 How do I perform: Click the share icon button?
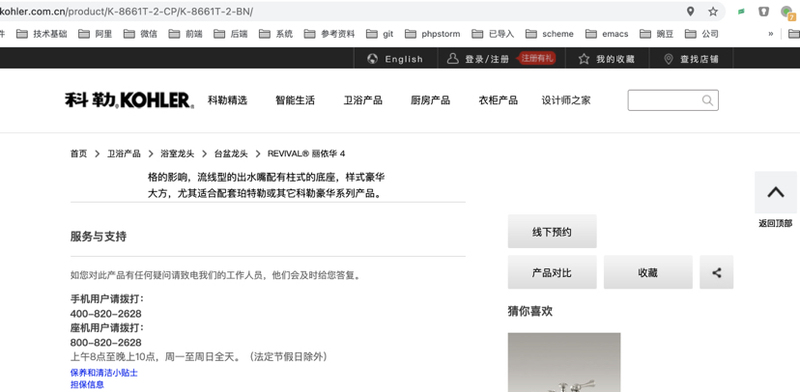pos(716,273)
